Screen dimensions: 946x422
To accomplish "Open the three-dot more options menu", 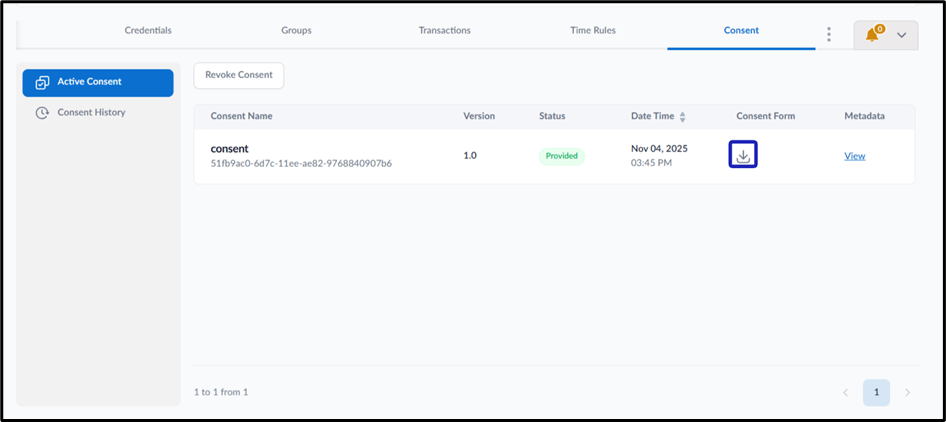I will click(829, 34).
